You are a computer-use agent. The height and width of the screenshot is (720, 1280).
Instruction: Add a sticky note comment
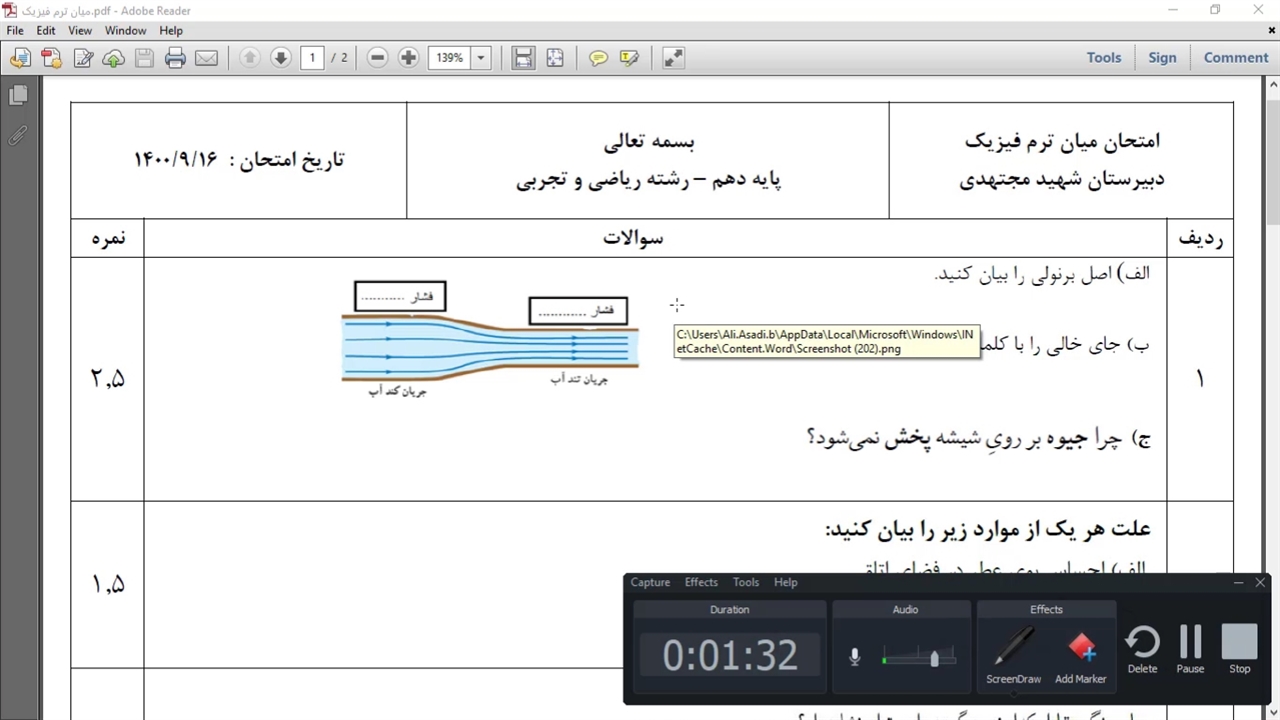[598, 58]
